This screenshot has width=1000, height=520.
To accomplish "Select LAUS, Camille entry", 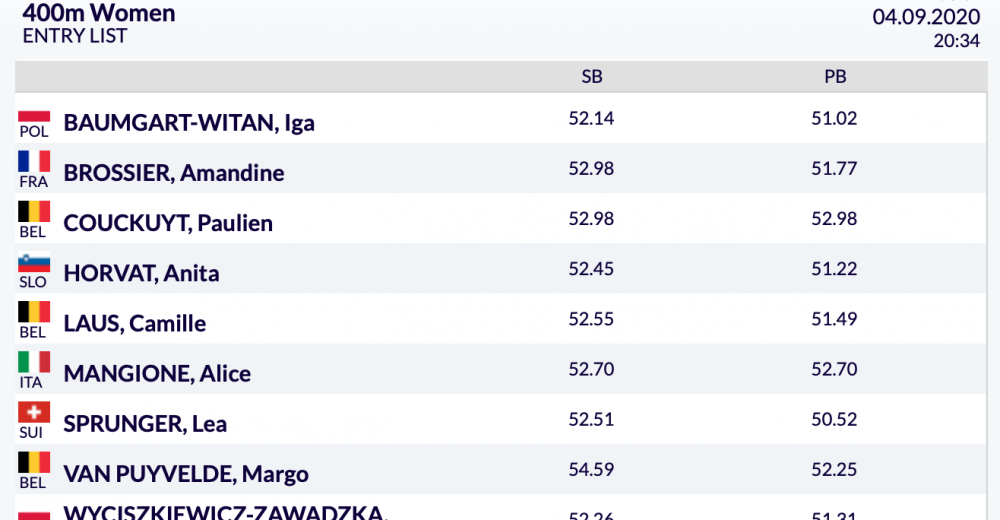I will (x=135, y=323).
